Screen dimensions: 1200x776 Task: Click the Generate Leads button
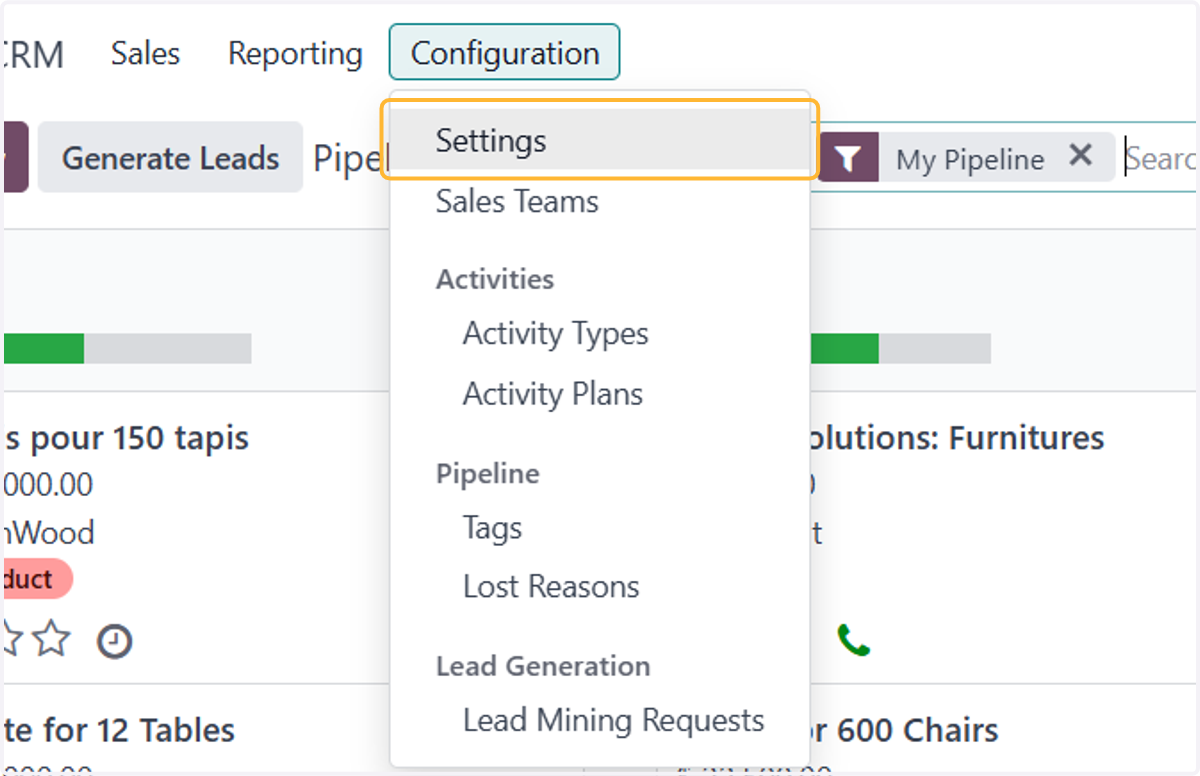coord(171,158)
